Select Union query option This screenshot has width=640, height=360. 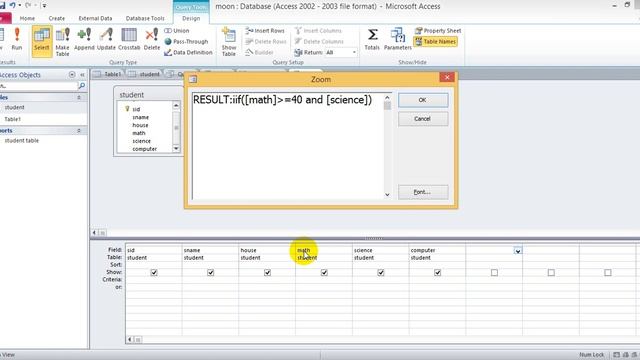(x=177, y=31)
